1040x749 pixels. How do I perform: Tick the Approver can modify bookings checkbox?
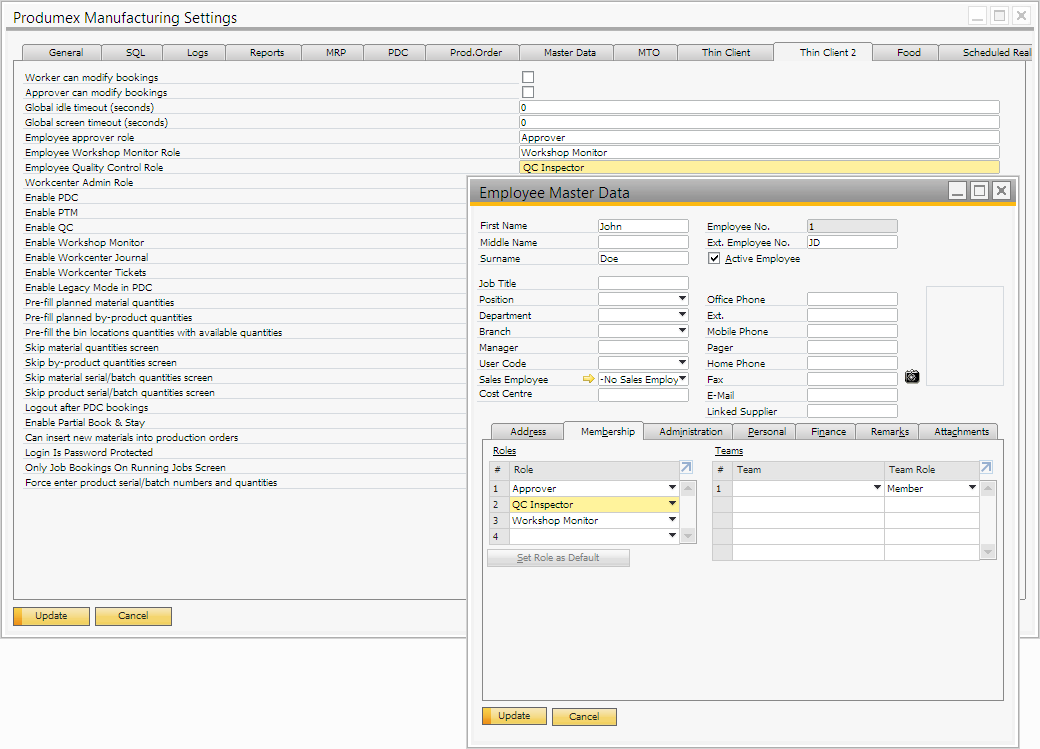[x=528, y=92]
